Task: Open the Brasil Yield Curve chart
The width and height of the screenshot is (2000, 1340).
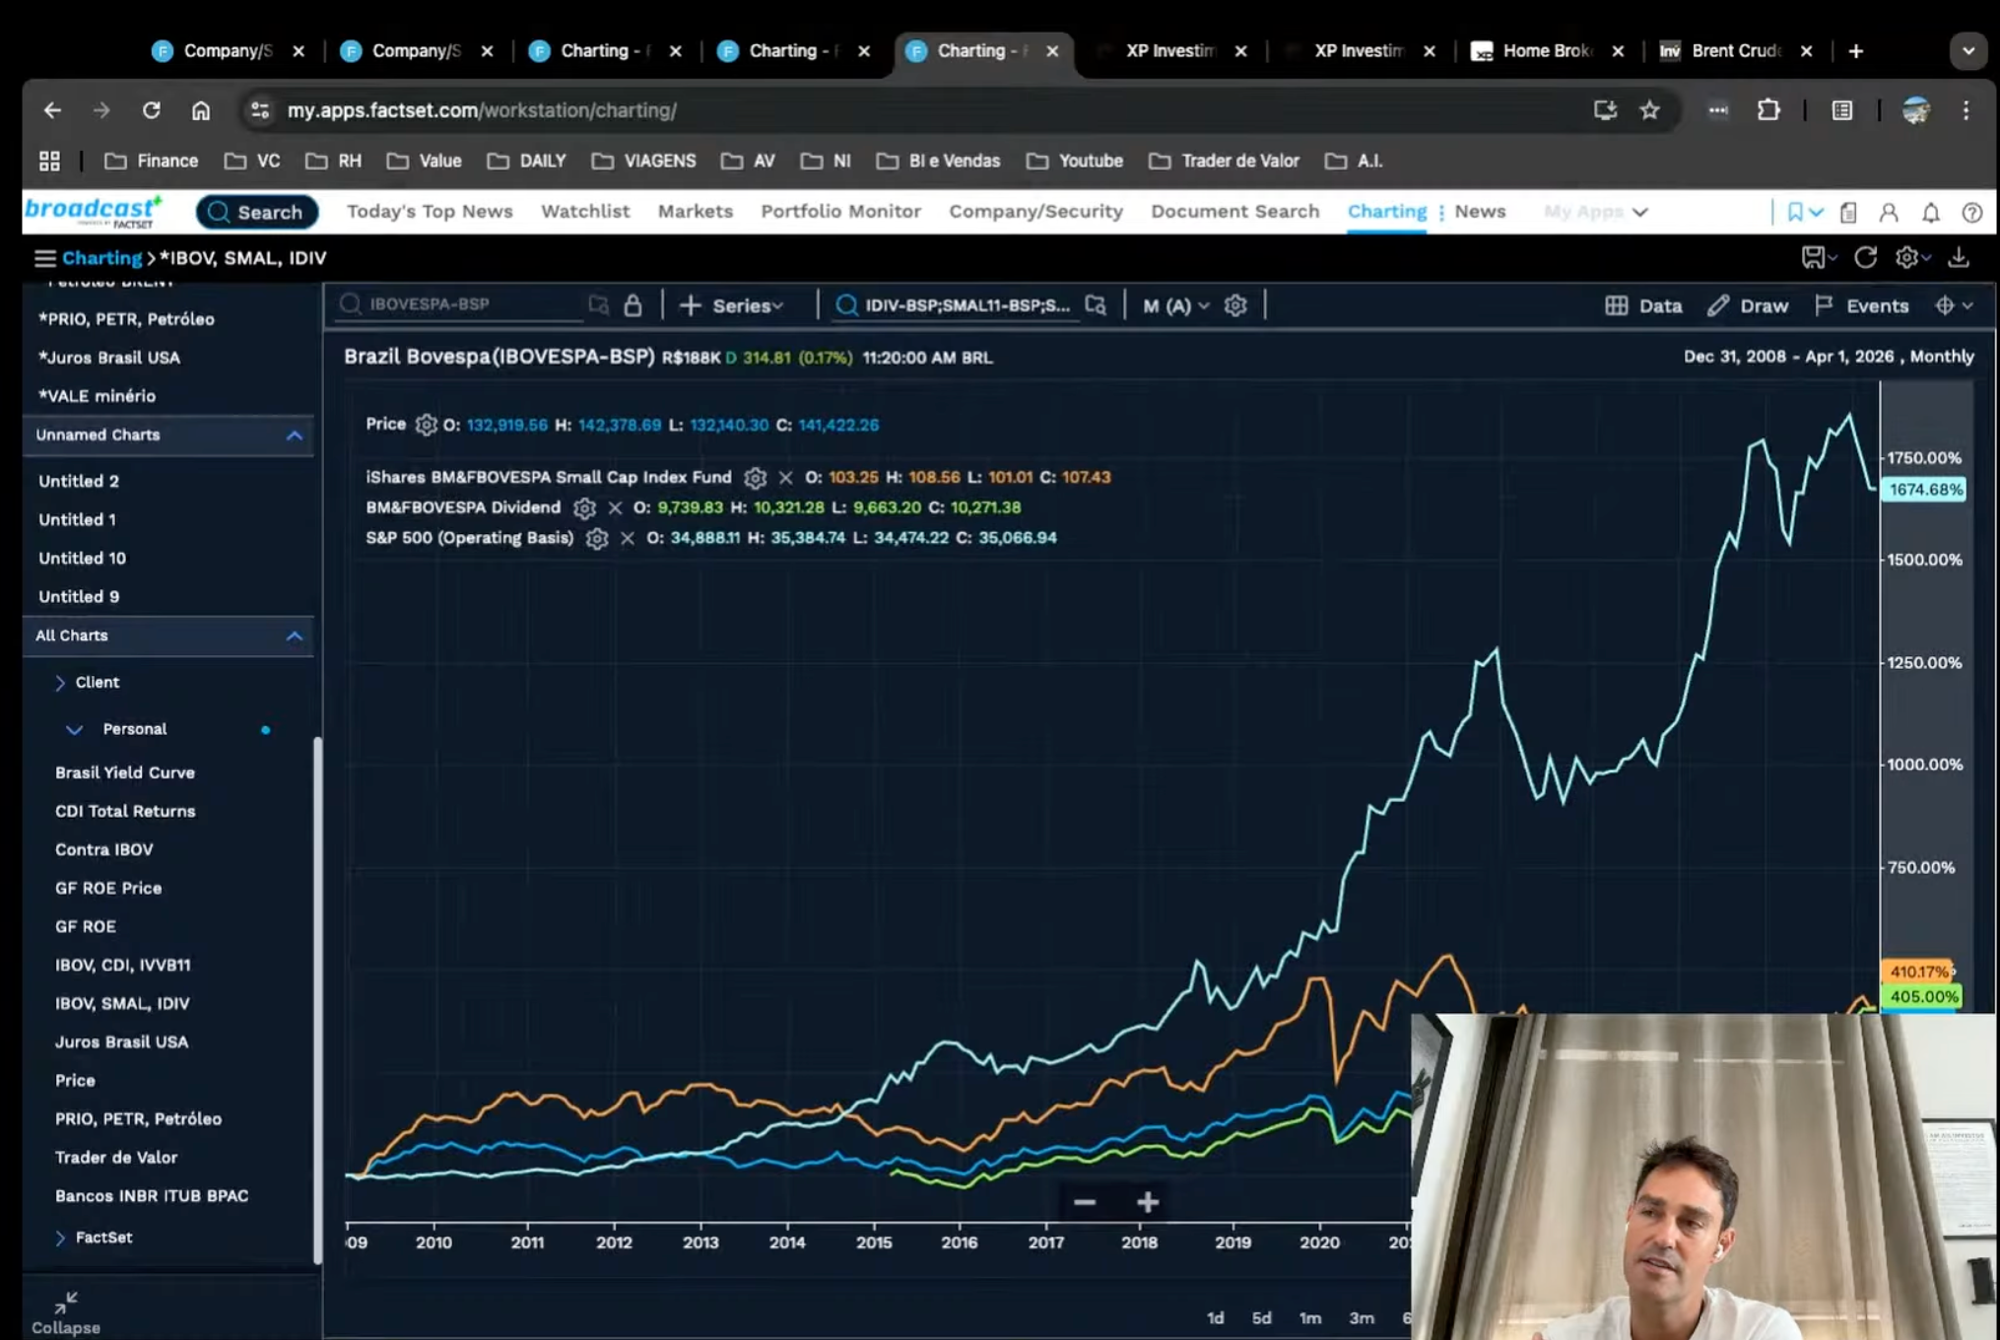Action: click(125, 773)
